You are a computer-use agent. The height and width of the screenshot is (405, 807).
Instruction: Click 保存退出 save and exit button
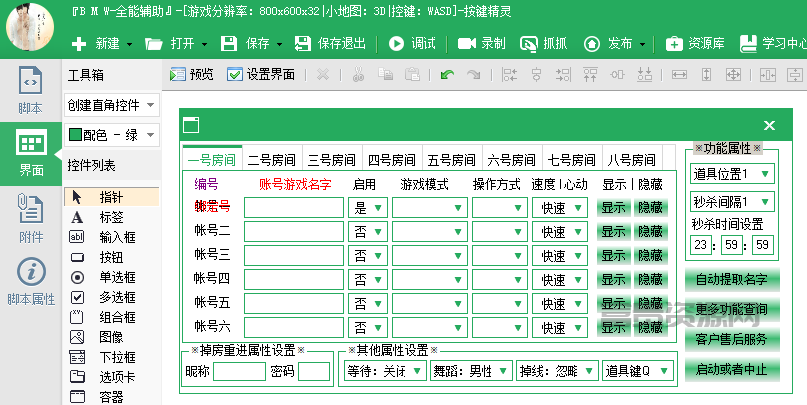330,44
